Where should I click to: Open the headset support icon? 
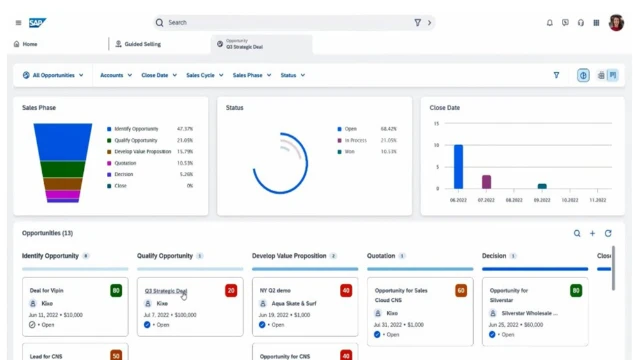pyautogui.click(x=581, y=23)
